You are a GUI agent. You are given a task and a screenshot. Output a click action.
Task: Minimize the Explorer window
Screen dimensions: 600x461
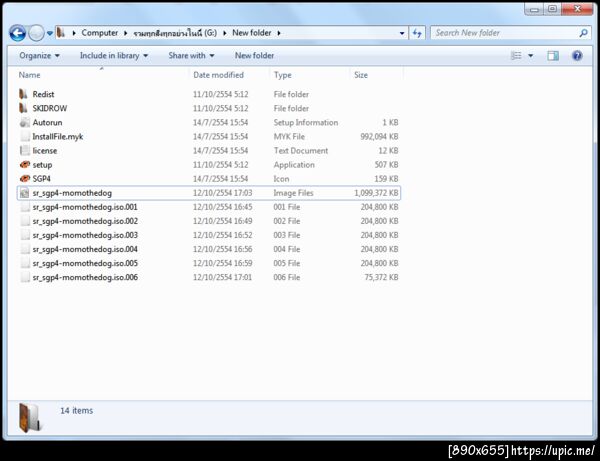click(534, 9)
